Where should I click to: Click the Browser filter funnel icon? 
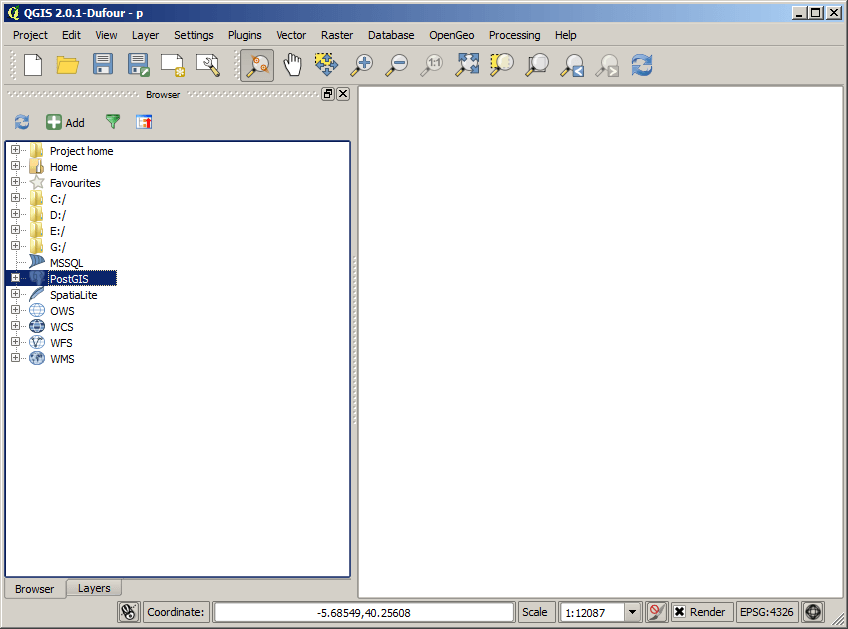[112, 122]
